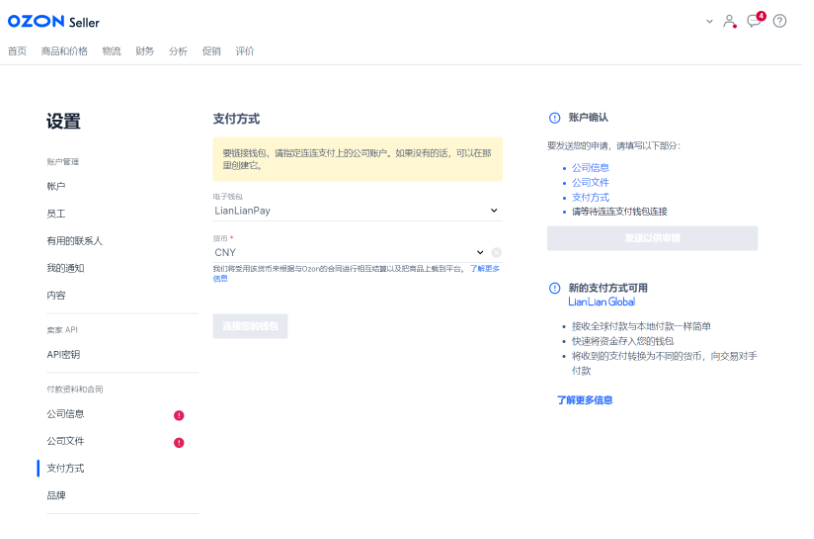
Task: Clear the CNY currency selection
Action: 496,252
